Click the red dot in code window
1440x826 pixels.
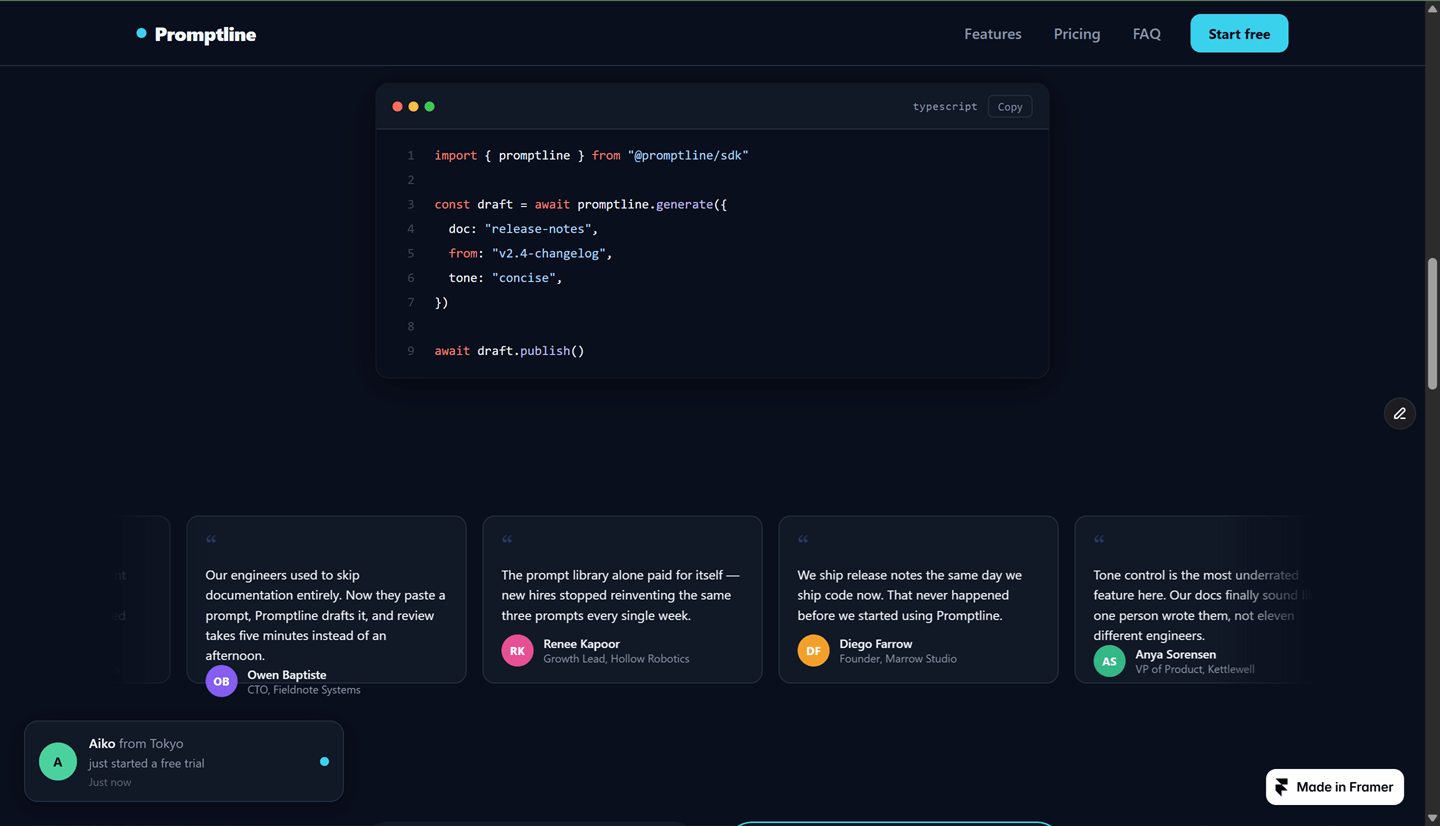coord(397,106)
